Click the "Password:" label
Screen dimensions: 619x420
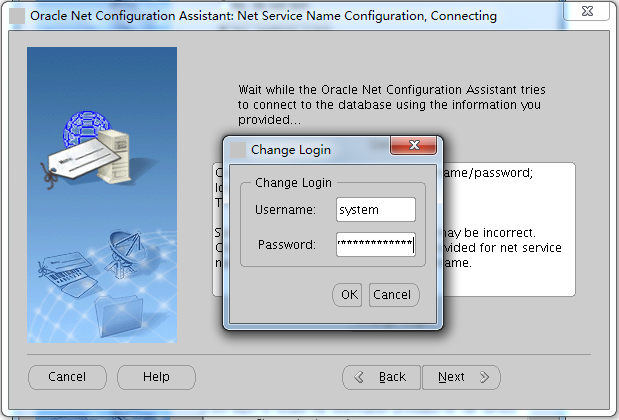tap(287, 245)
